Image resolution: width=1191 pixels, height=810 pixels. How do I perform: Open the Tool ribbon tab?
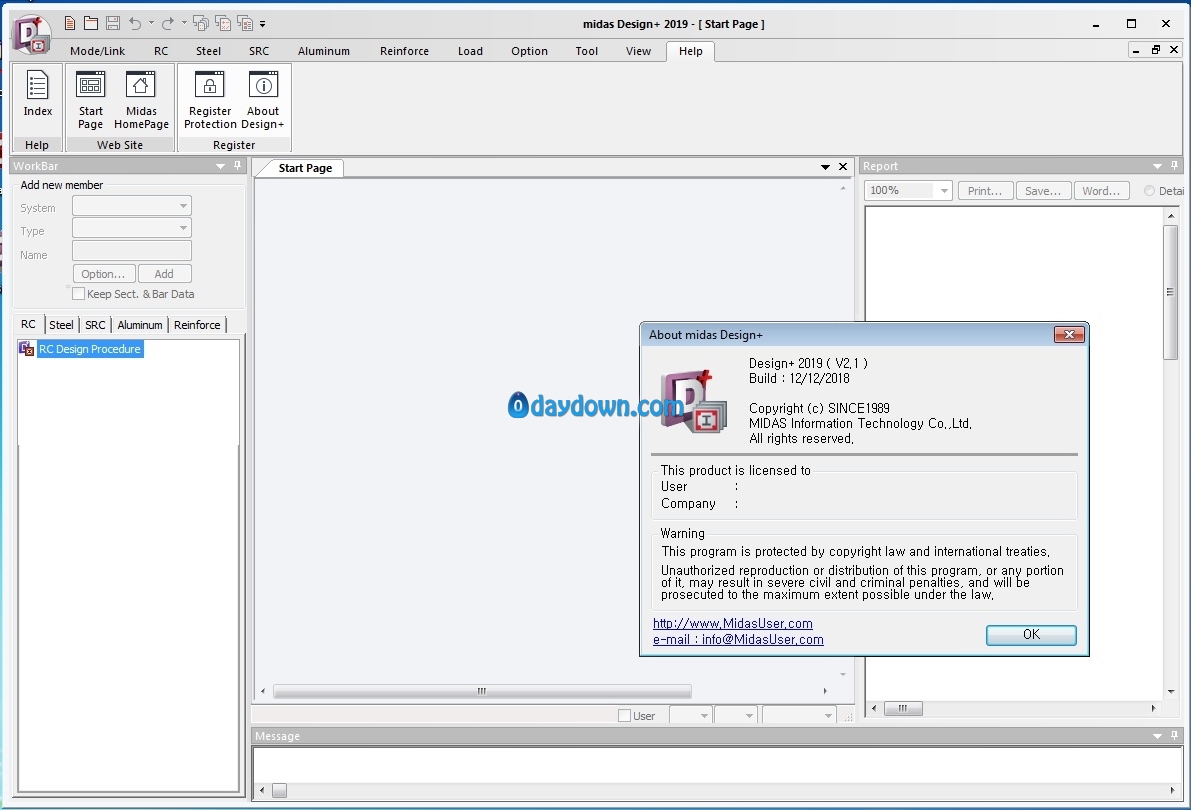point(586,51)
